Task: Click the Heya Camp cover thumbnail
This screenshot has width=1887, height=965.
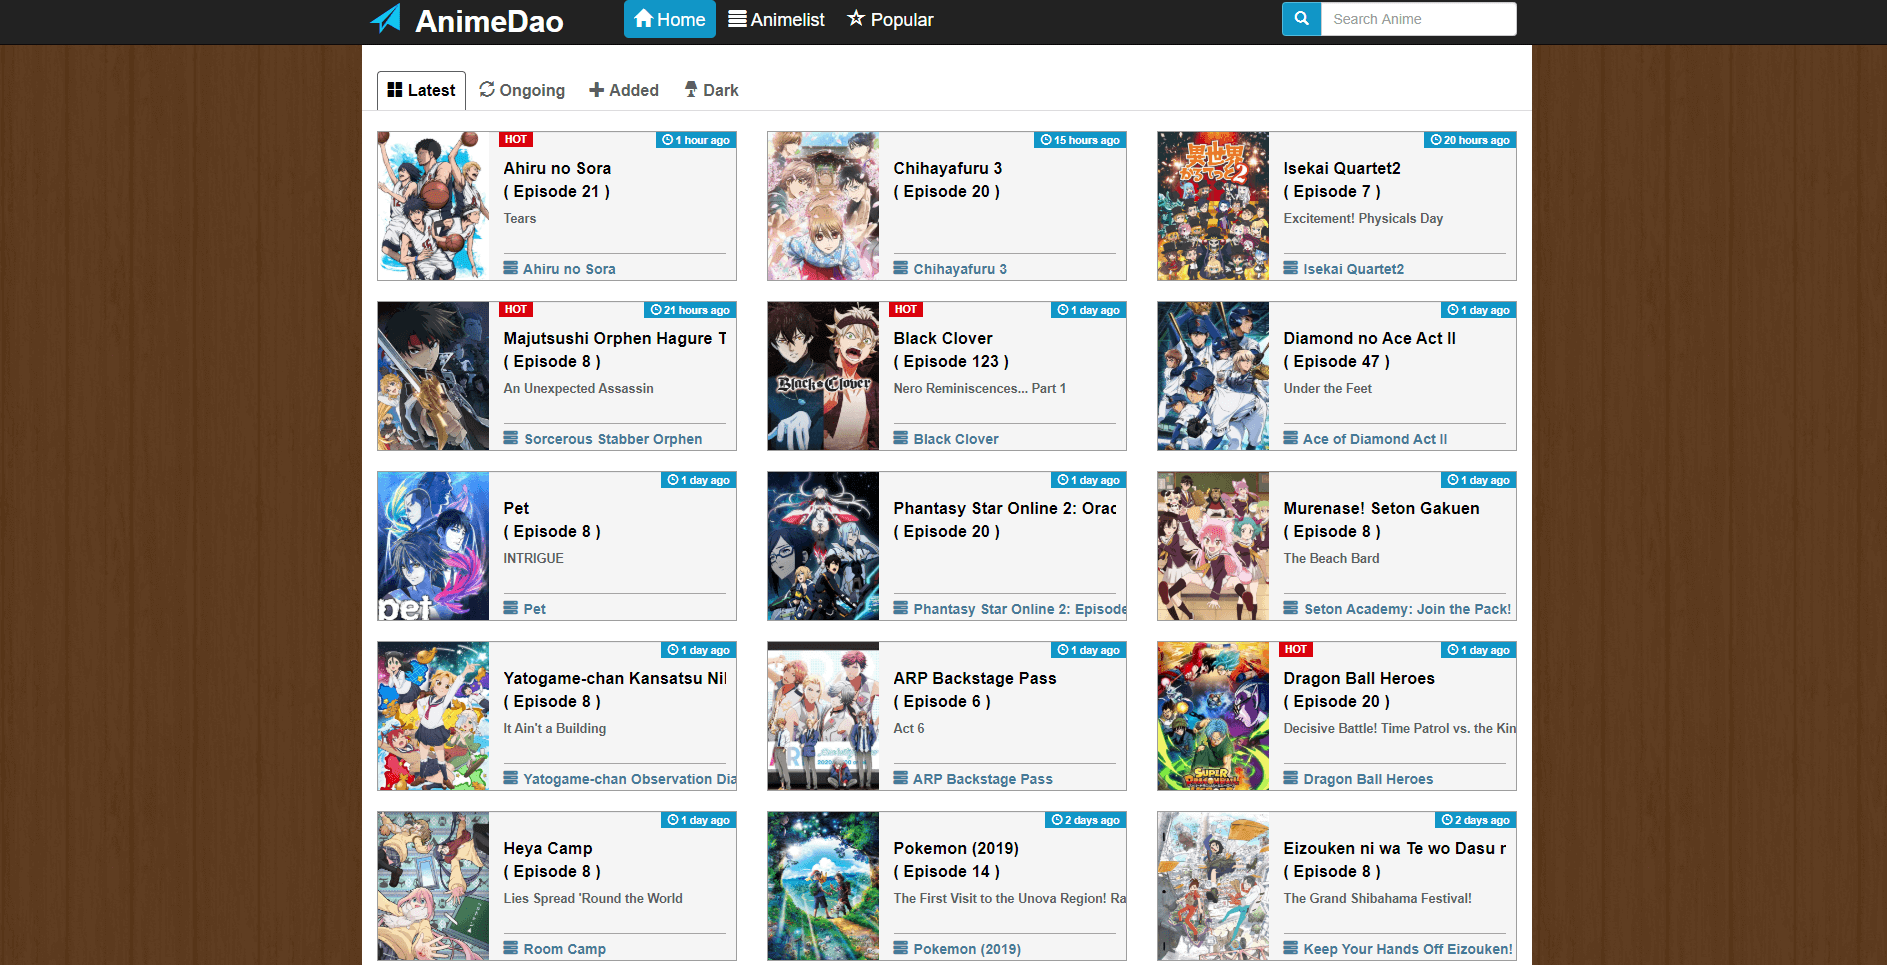Action: point(433,886)
